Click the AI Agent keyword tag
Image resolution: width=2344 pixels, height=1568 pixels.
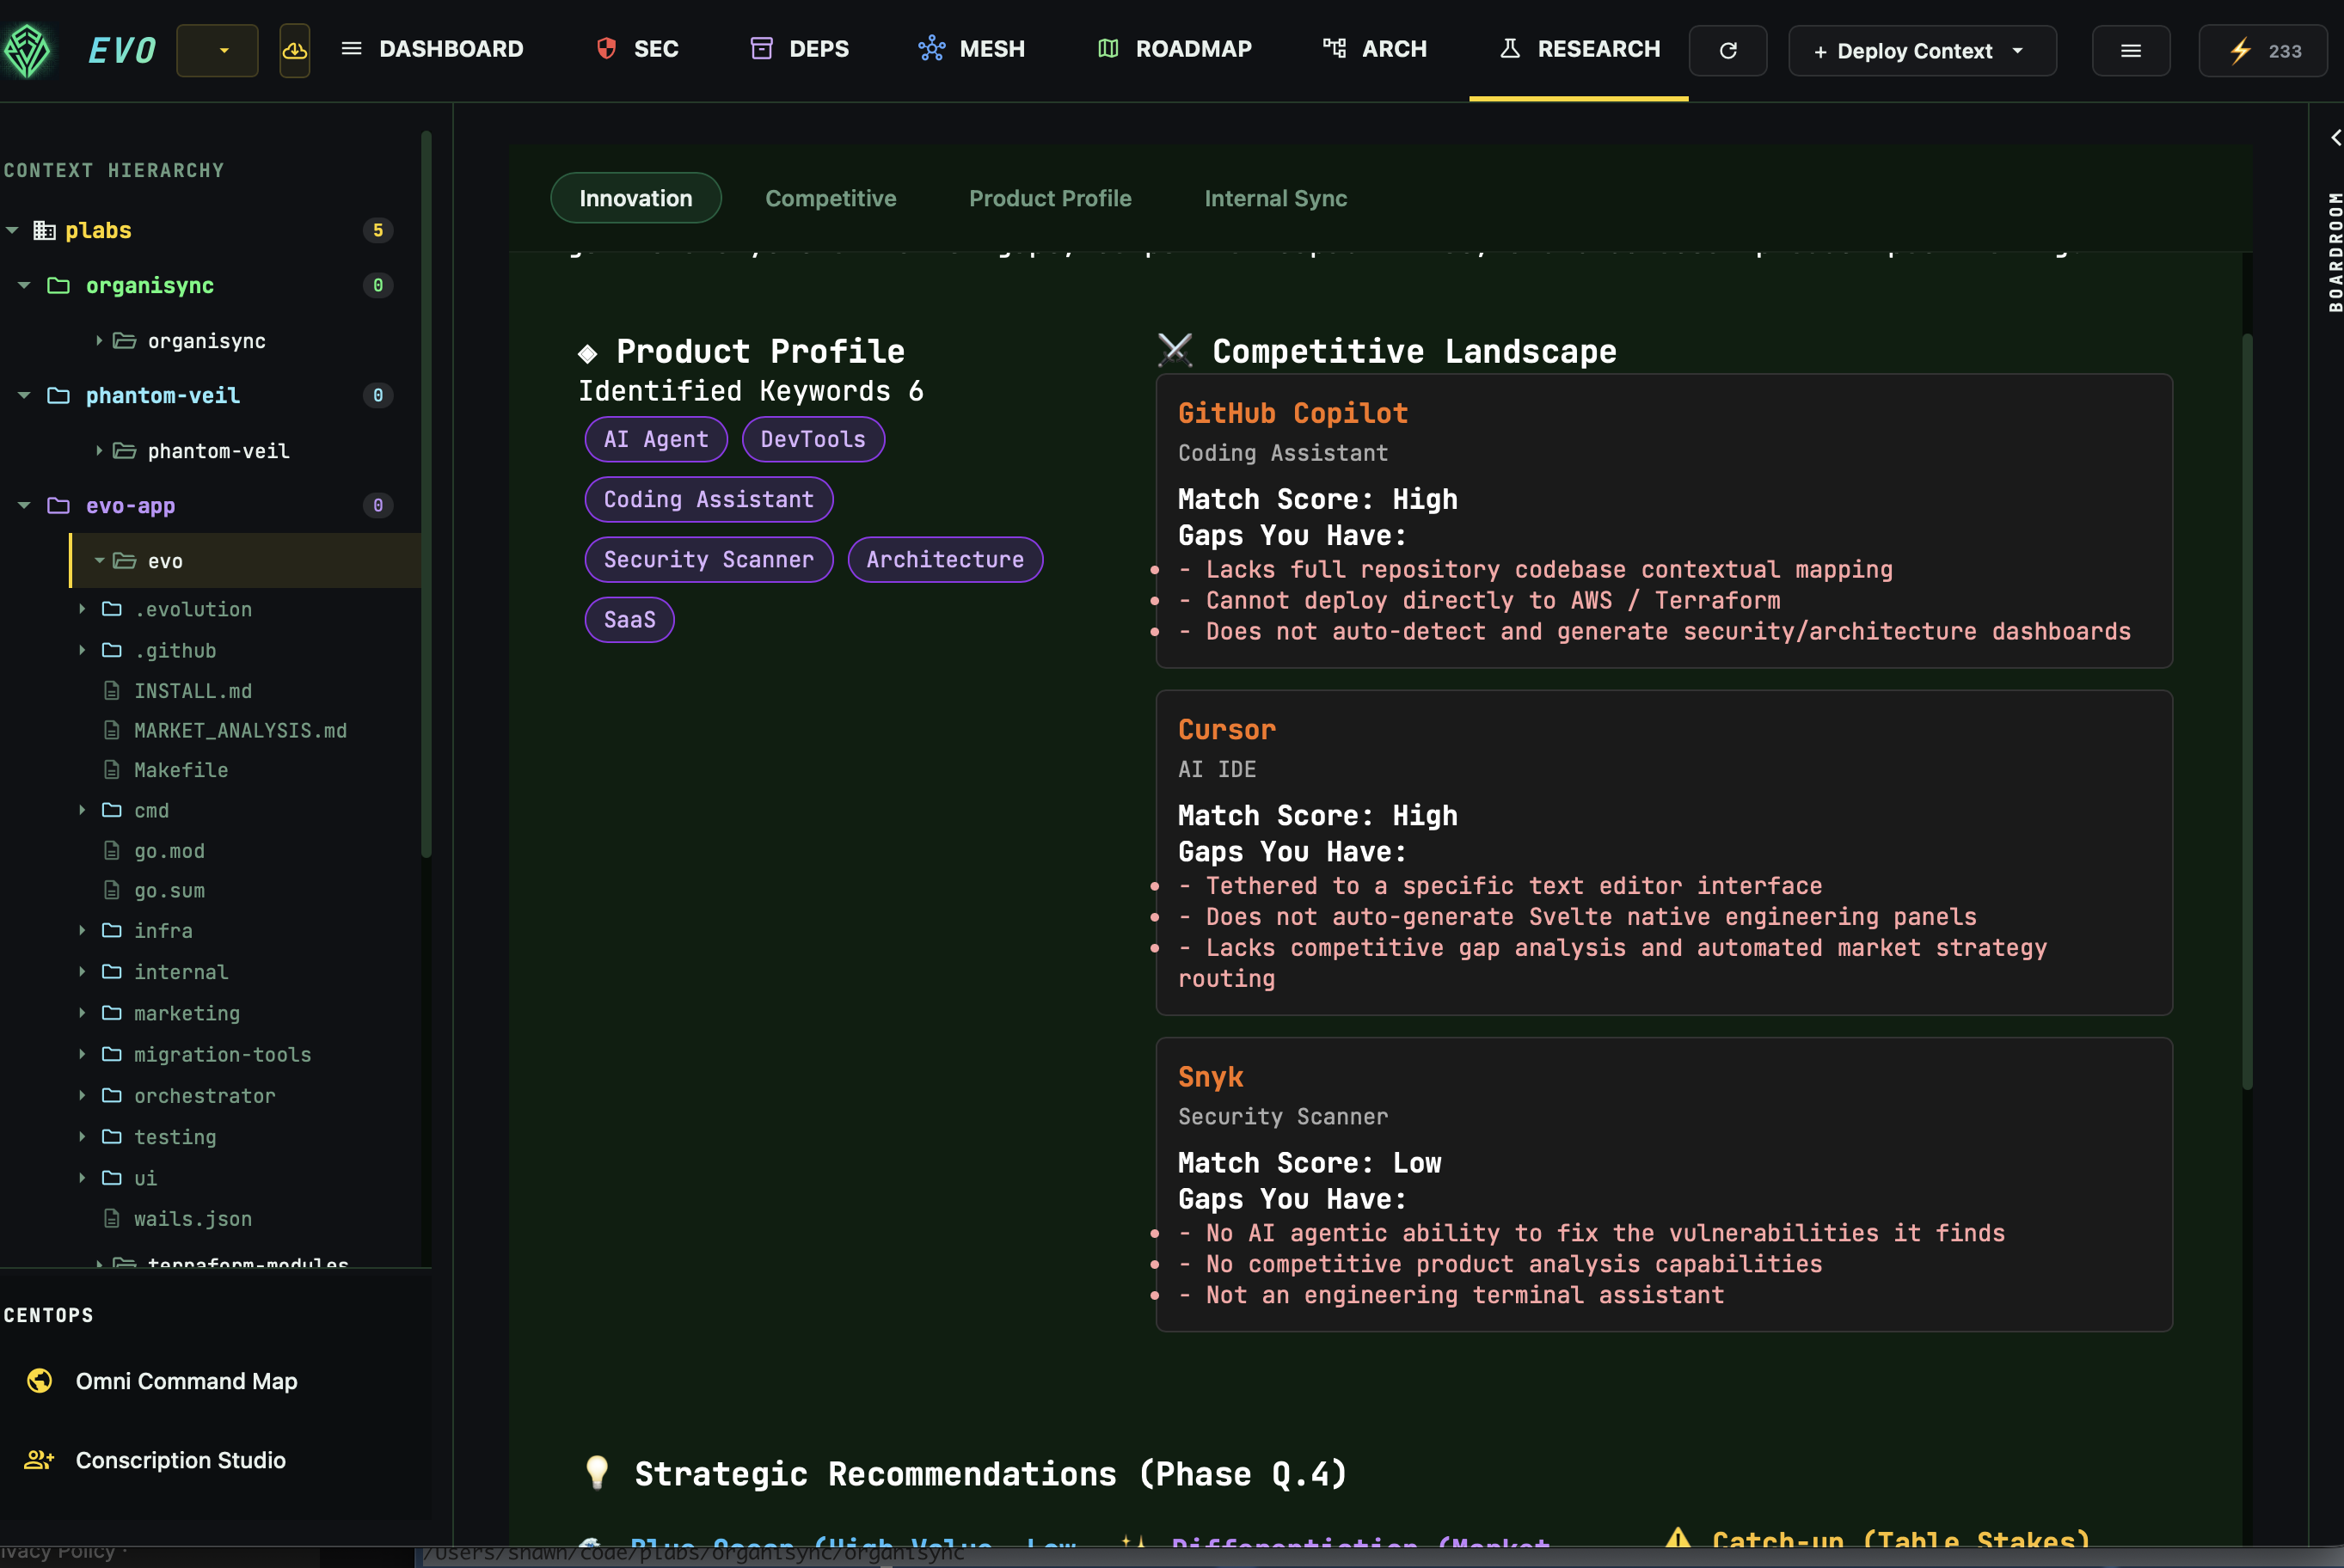click(656, 439)
